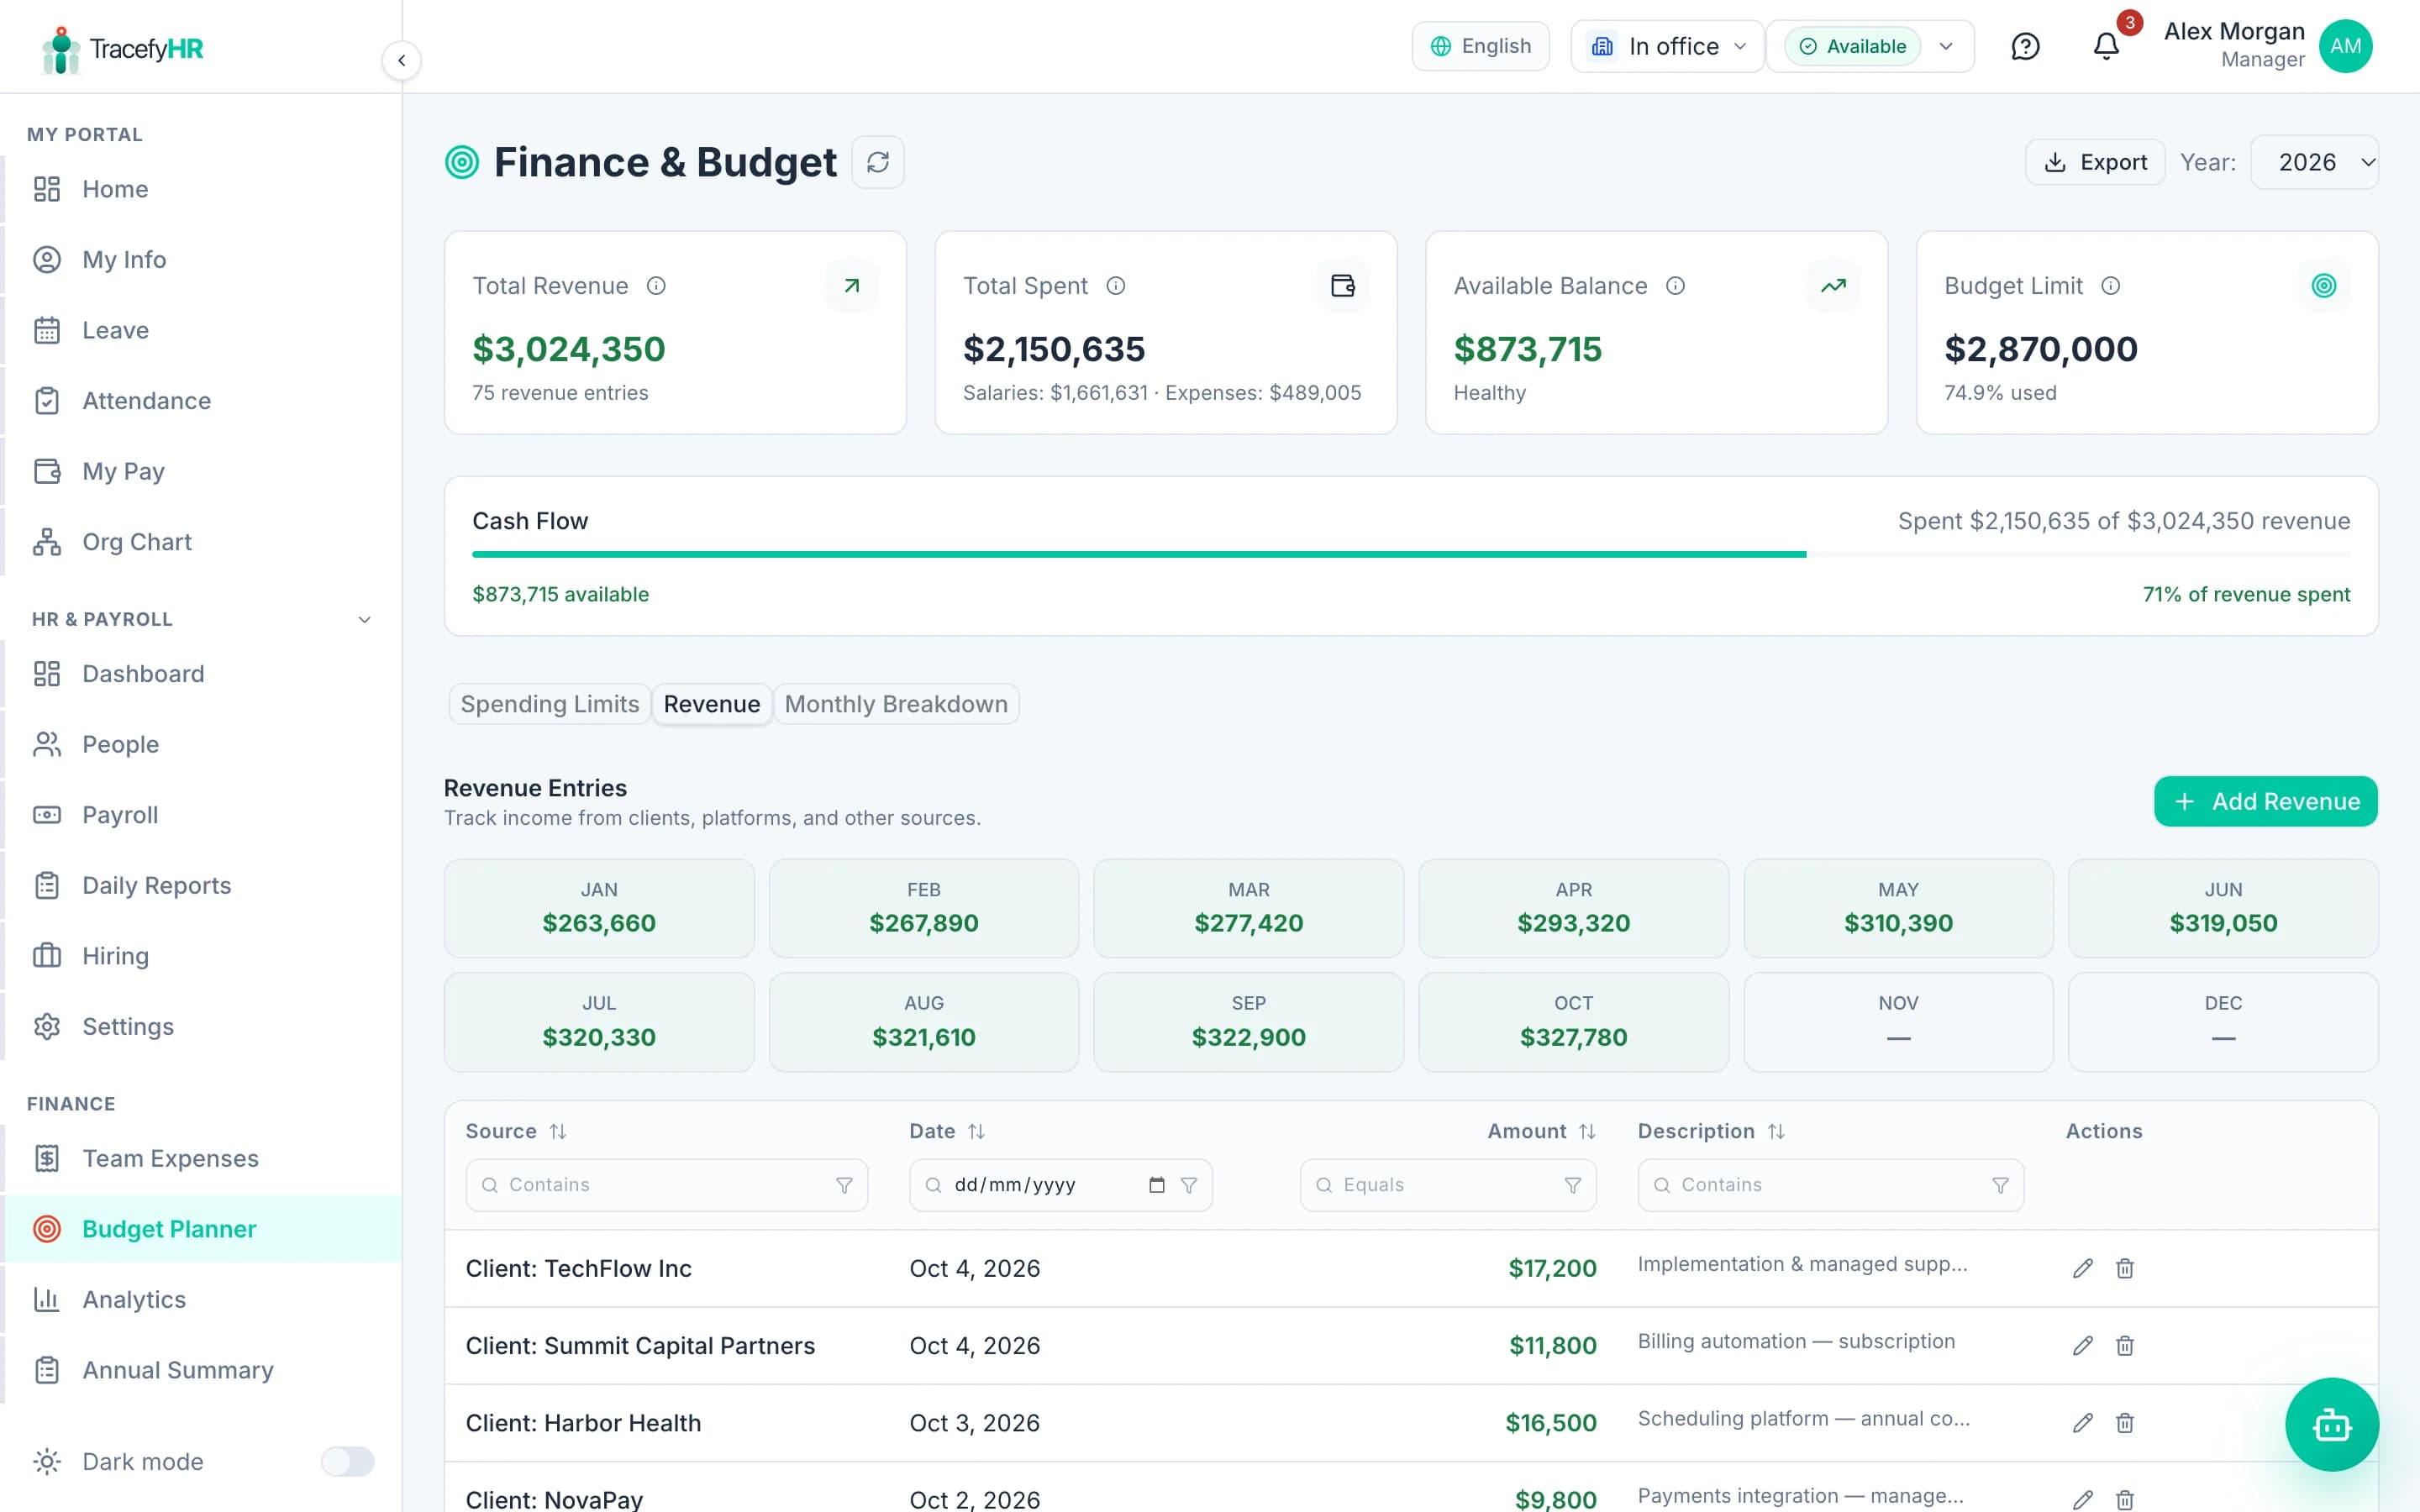Viewport: 2420px width, 1512px height.
Task: Open the Available status dropdown
Action: click(x=1870, y=46)
